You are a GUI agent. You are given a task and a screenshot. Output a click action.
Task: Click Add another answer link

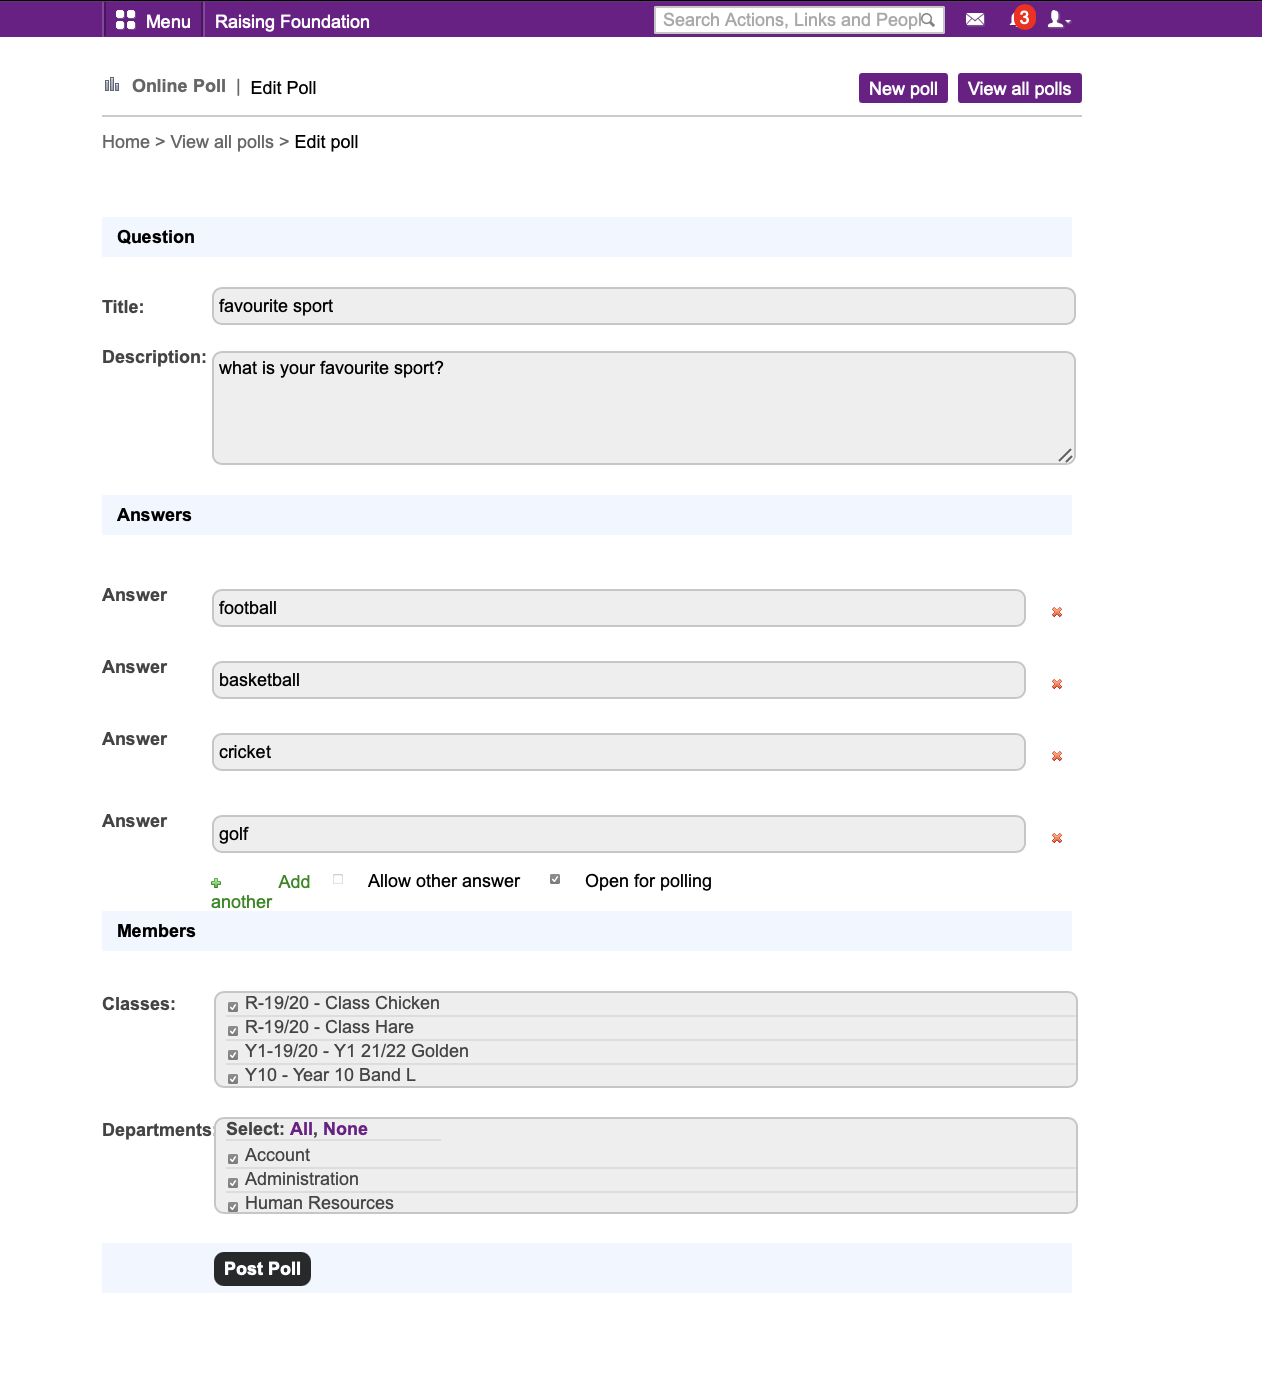click(260, 891)
